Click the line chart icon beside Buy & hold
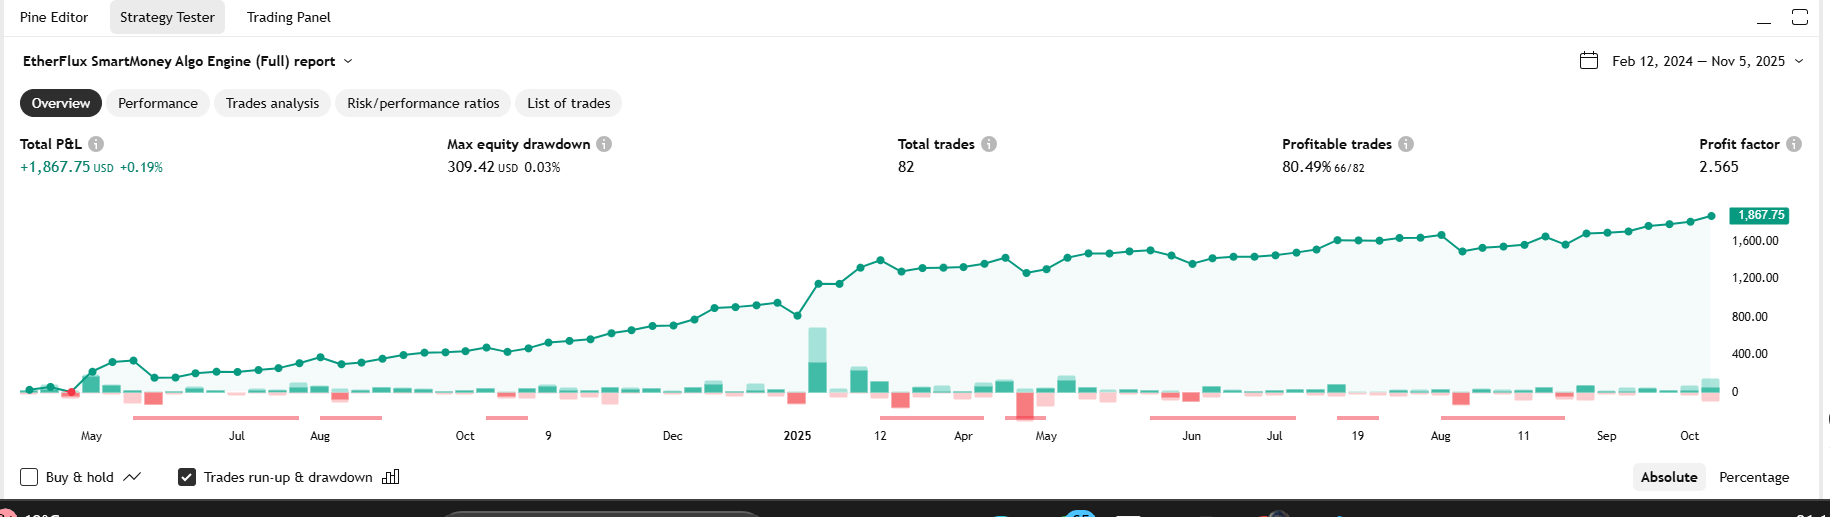The height and width of the screenshot is (517, 1830). (x=132, y=477)
